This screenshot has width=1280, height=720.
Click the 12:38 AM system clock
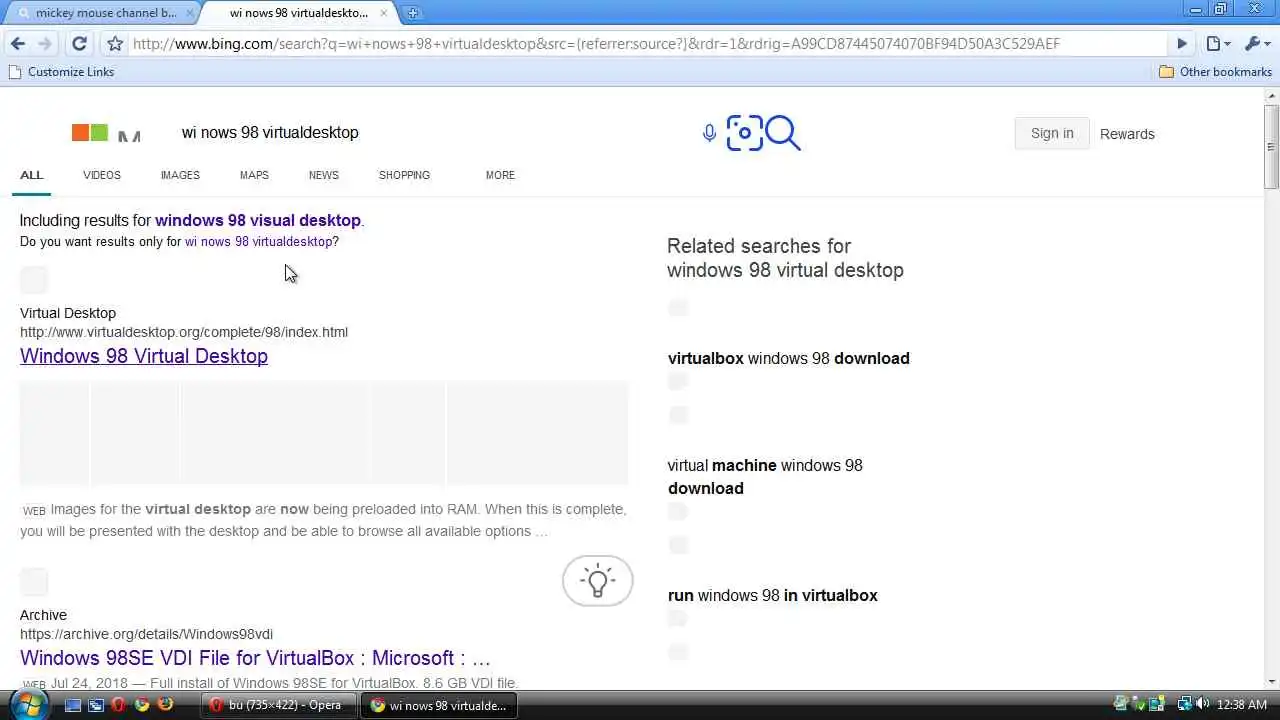pyautogui.click(x=1243, y=705)
